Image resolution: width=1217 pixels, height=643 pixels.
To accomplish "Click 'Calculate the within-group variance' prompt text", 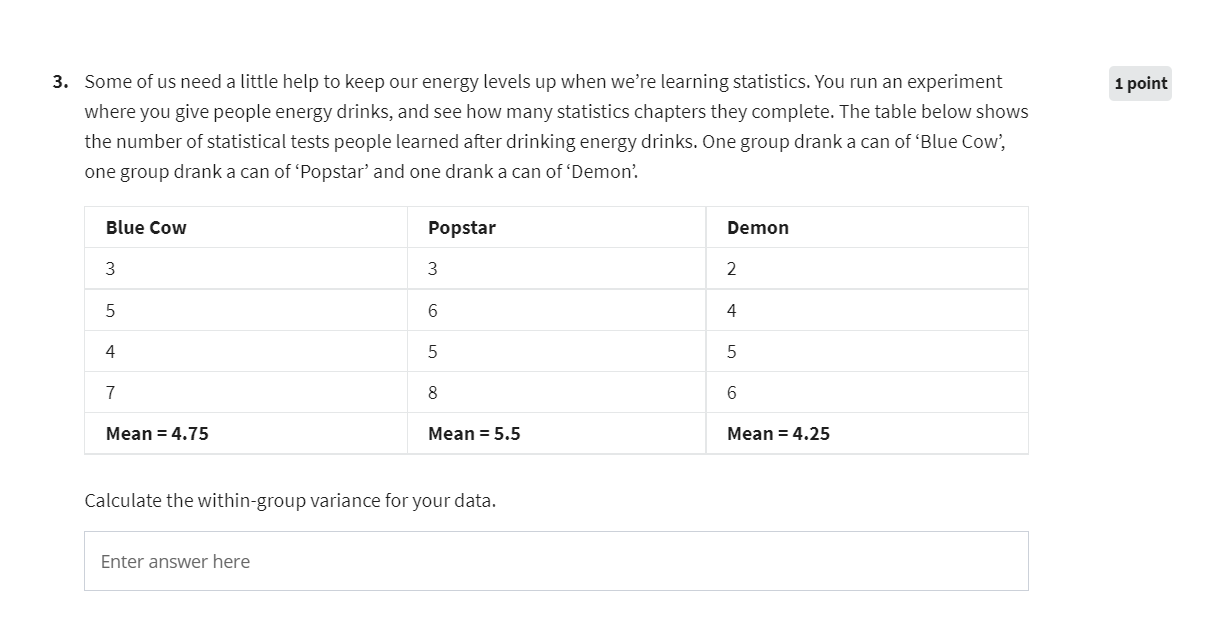I will [x=290, y=500].
